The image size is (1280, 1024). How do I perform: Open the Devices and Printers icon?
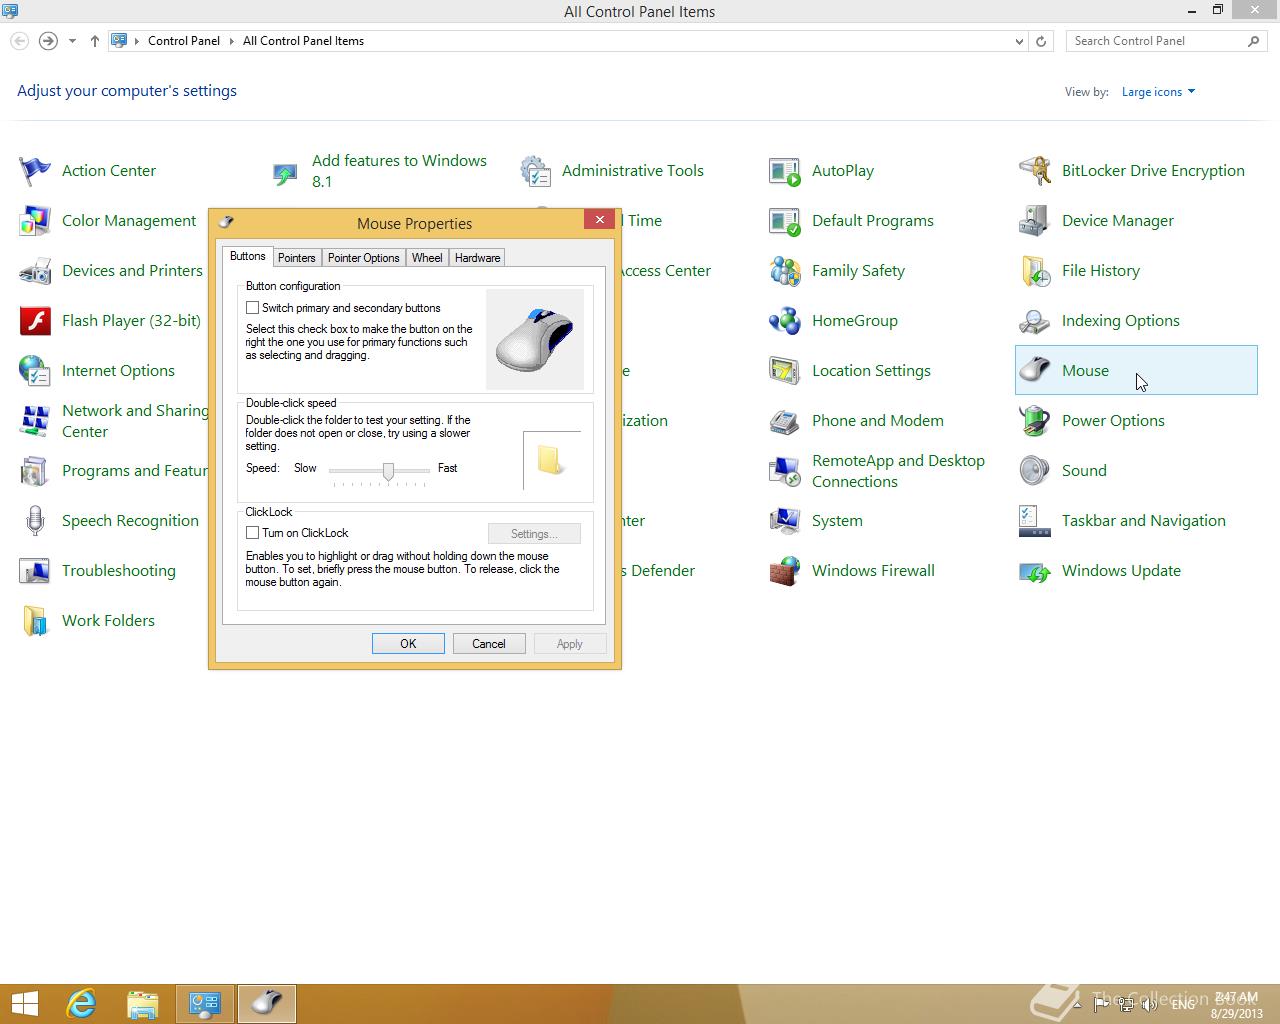tap(35, 271)
